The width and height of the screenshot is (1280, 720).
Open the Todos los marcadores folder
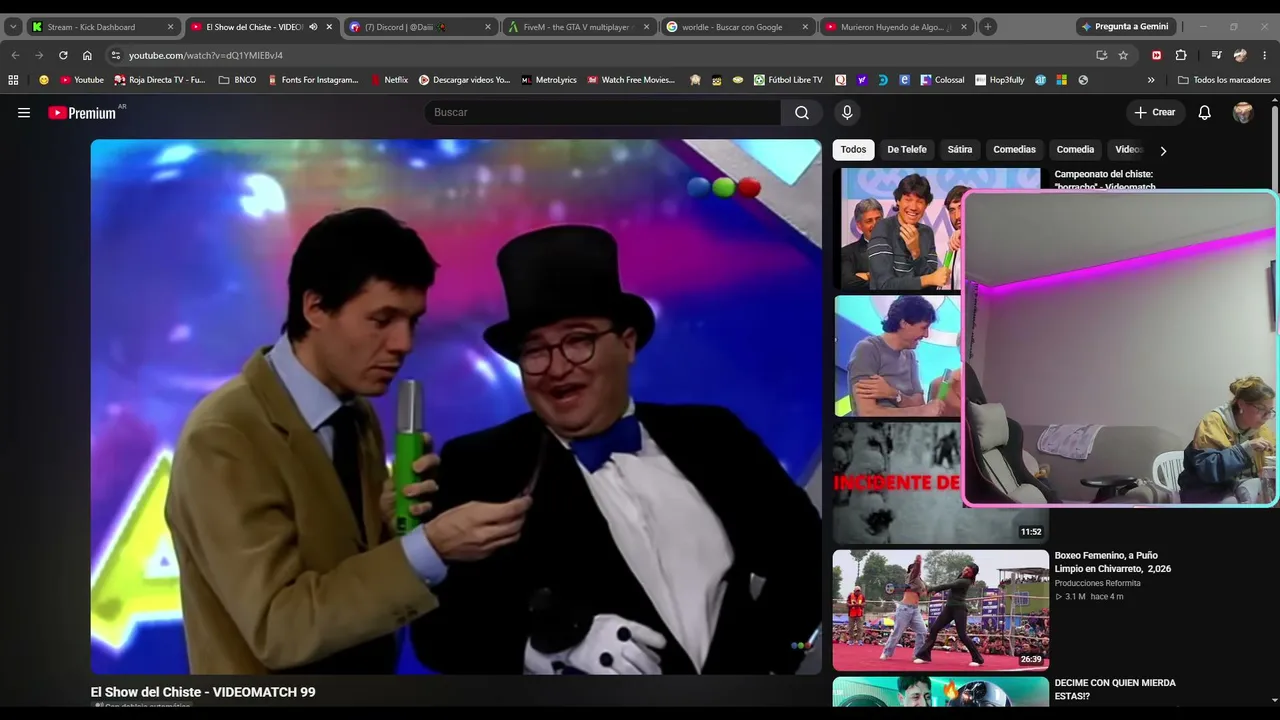pyautogui.click(x=1224, y=80)
